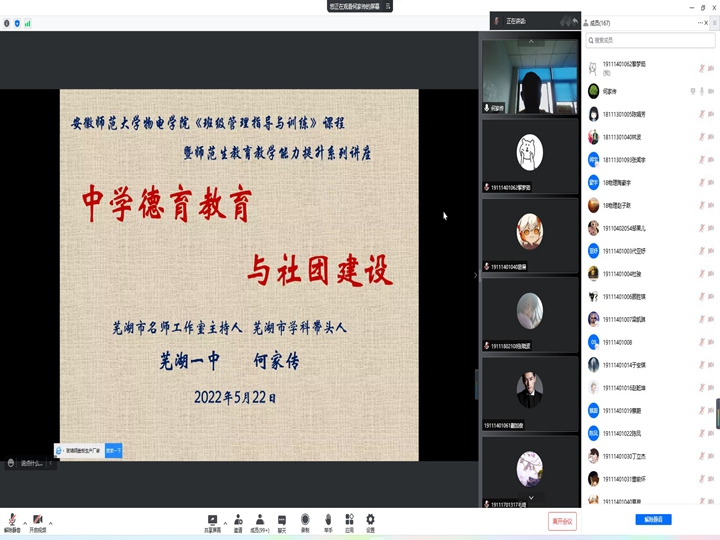Expand video options arrow beside Start Video
This screenshot has width=720, height=540.
point(50,522)
